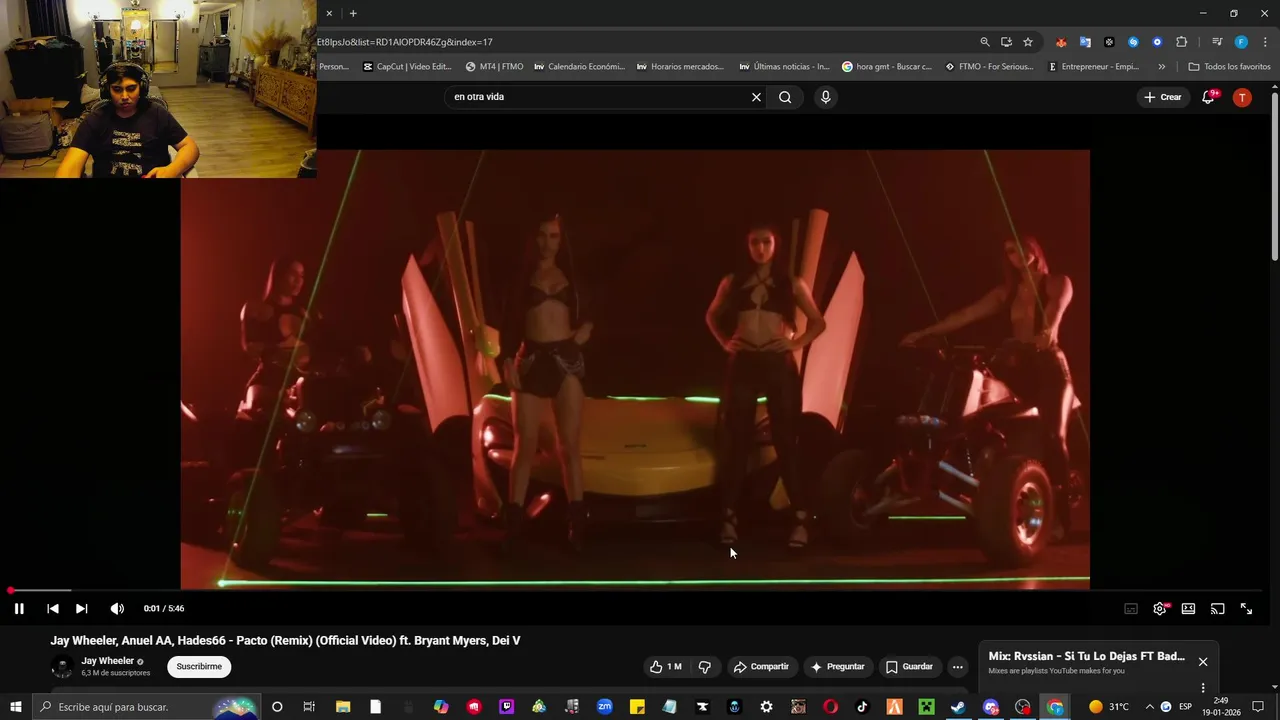The height and width of the screenshot is (720, 1280).
Task: Open the Entrepreneur bookmark
Action: tap(1093, 67)
